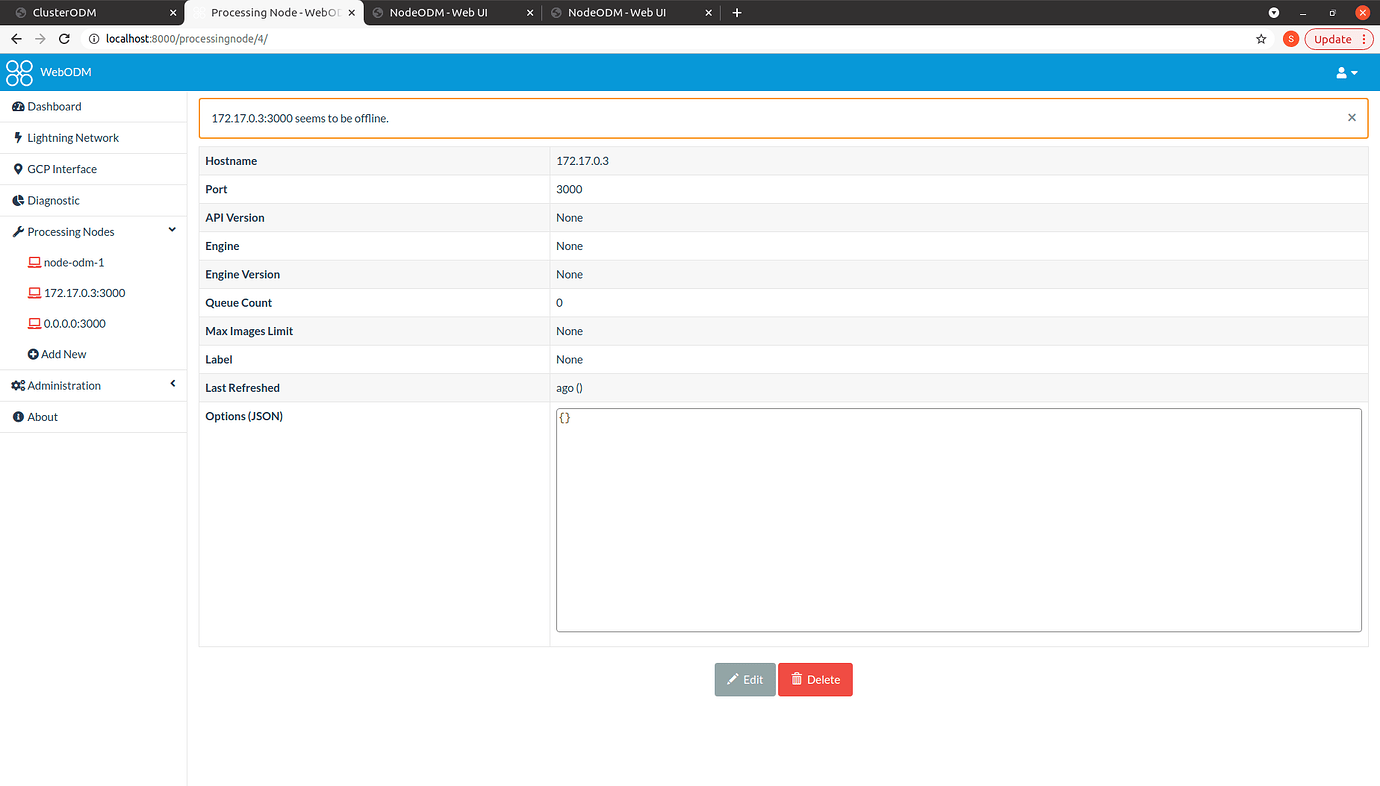This screenshot has width=1380, height=786.
Task: Expand the Administration section
Action: (x=171, y=383)
